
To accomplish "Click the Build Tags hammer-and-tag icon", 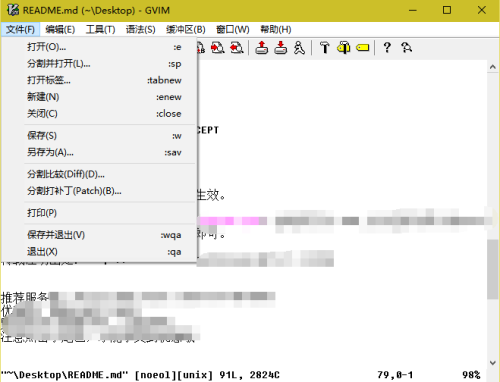I will [x=343, y=48].
